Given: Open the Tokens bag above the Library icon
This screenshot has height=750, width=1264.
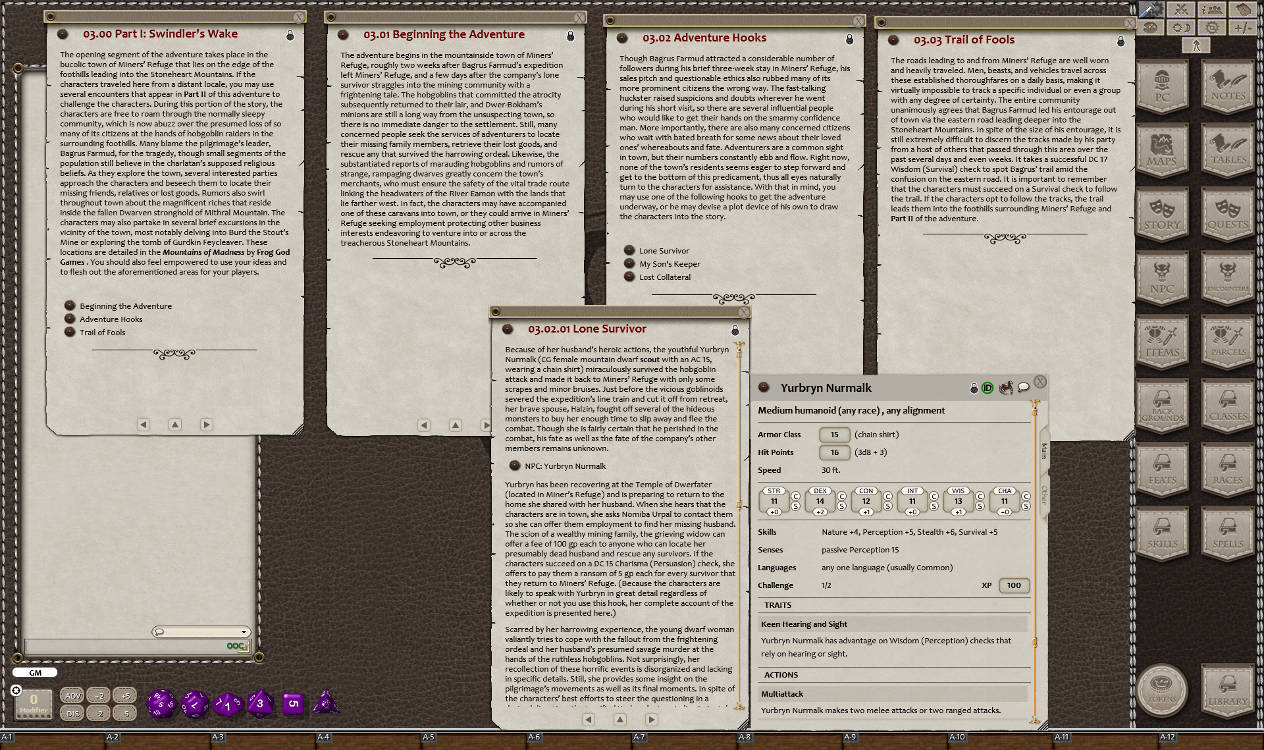Looking at the screenshot, I should 1162,690.
